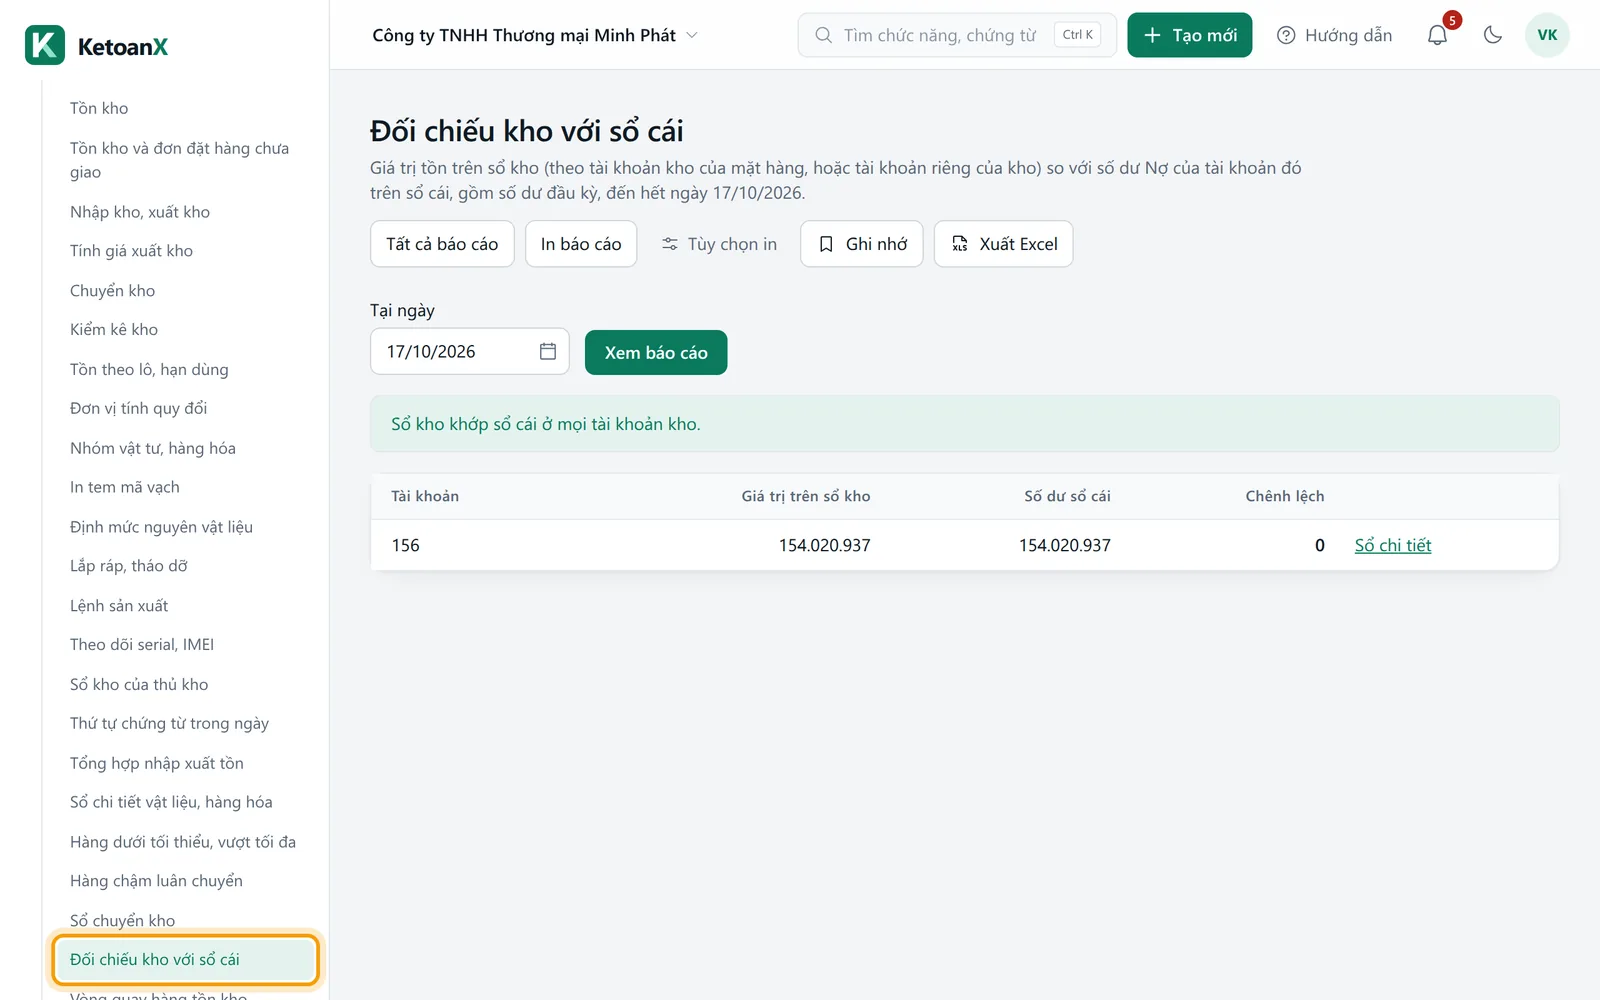Go to Tổng hợp nhập xuất tồn

pos(157,764)
